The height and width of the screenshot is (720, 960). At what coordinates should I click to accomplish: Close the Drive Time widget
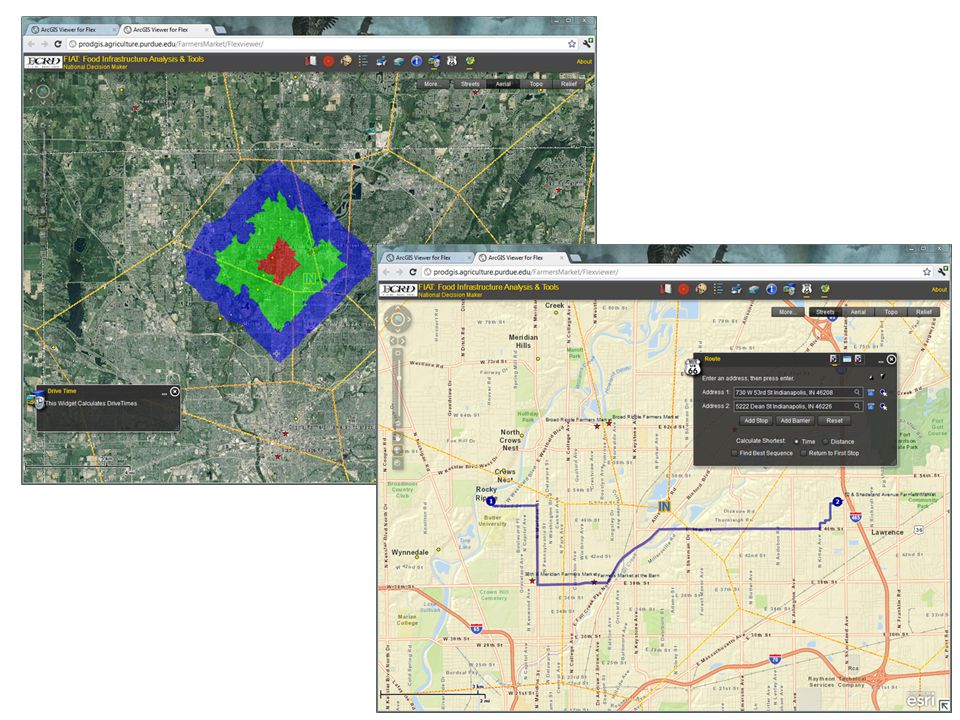coord(174,391)
